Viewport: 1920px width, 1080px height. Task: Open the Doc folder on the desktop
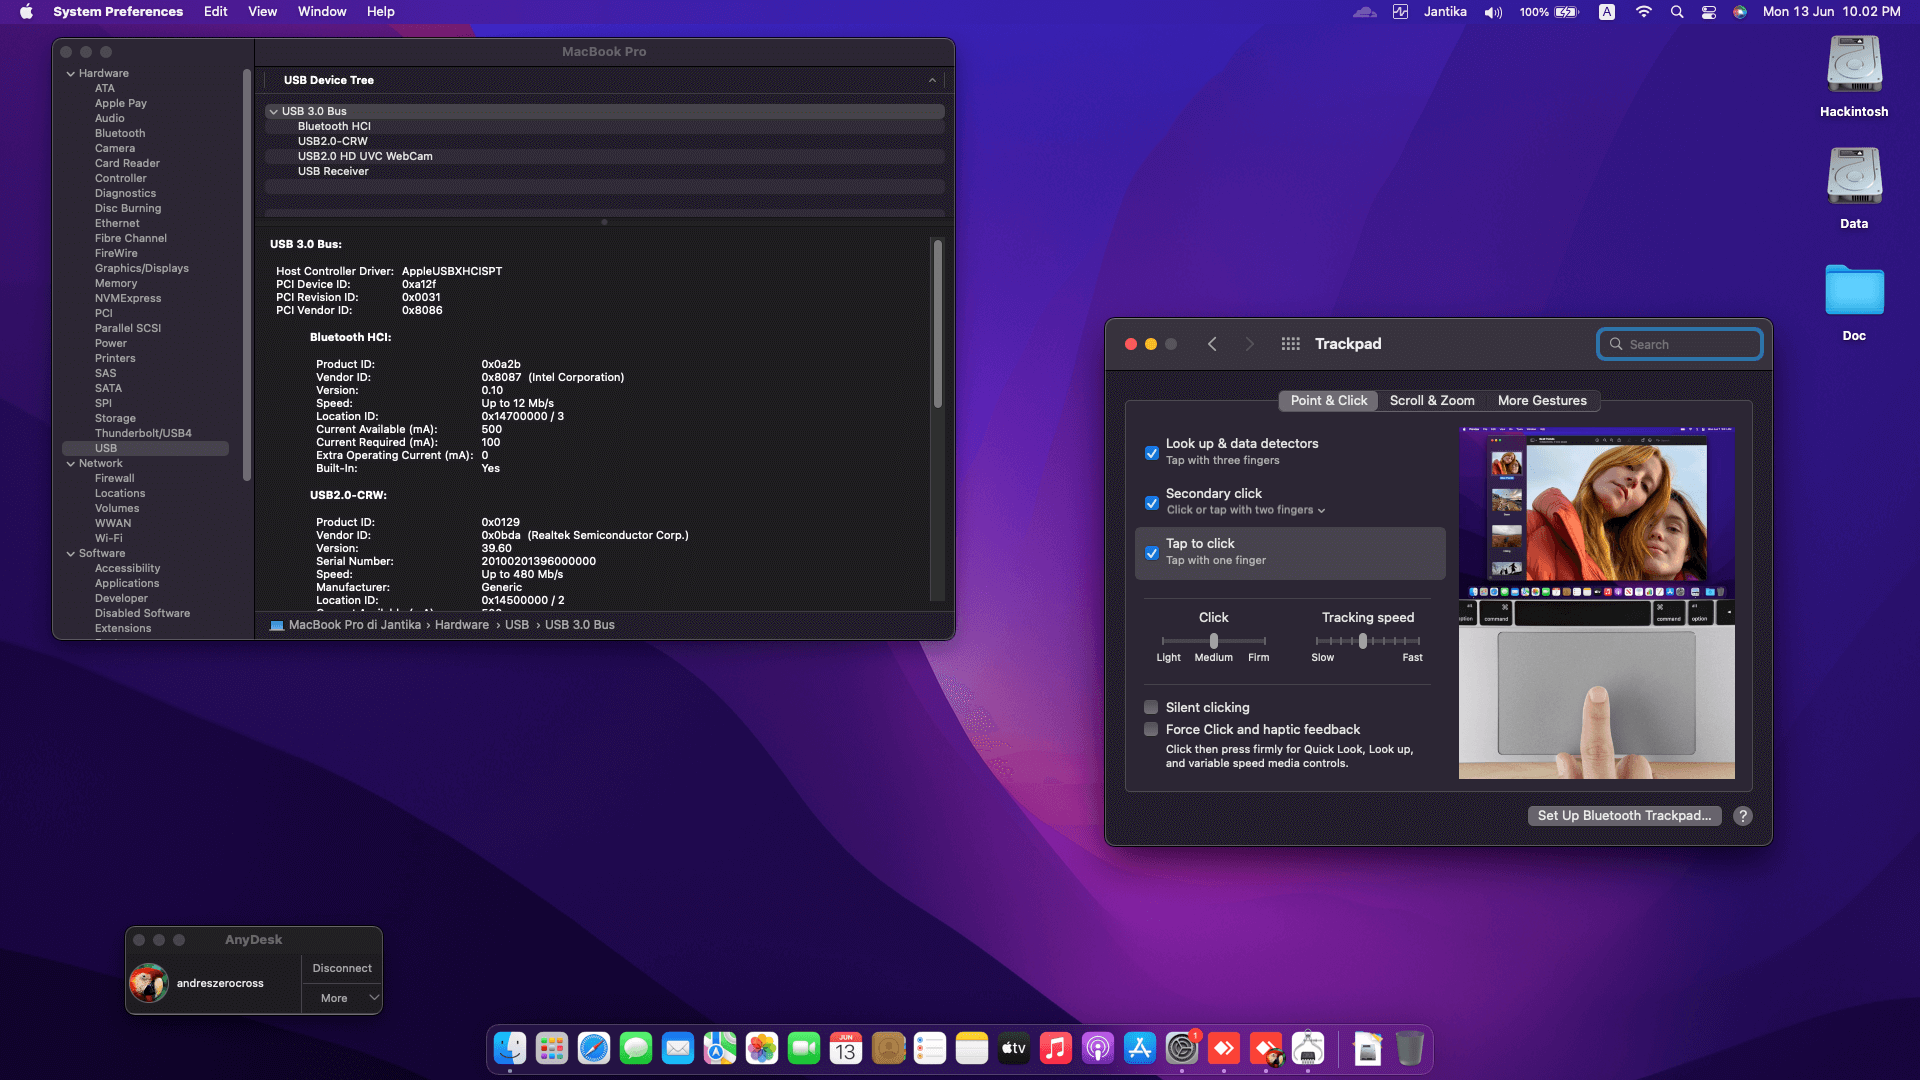pyautogui.click(x=1854, y=292)
